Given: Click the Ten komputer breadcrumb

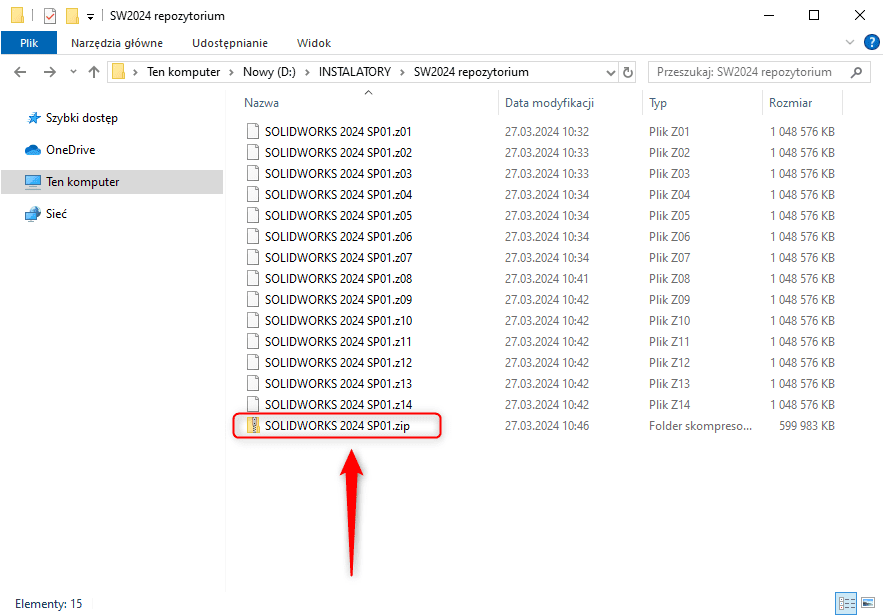Looking at the screenshot, I should click(183, 72).
